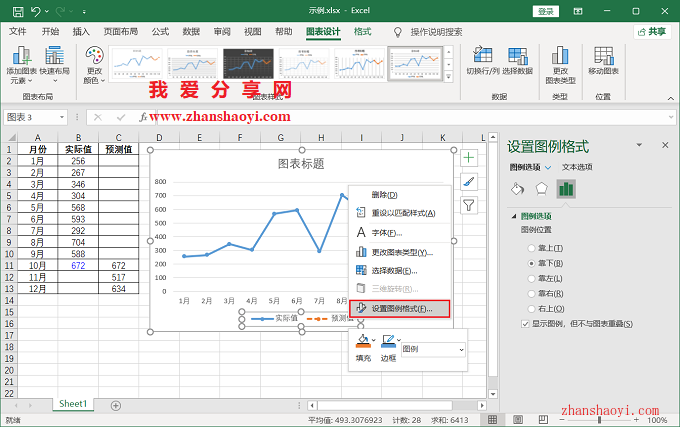Toggle show legend without overlapping chart checkbox
The width and height of the screenshot is (680, 427).
(525, 324)
